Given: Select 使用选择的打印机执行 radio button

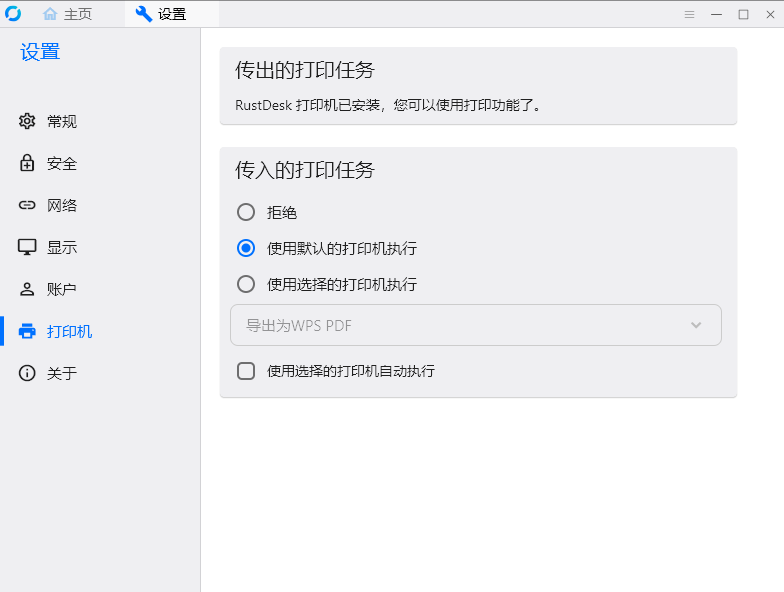Looking at the screenshot, I should [x=246, y=284].
